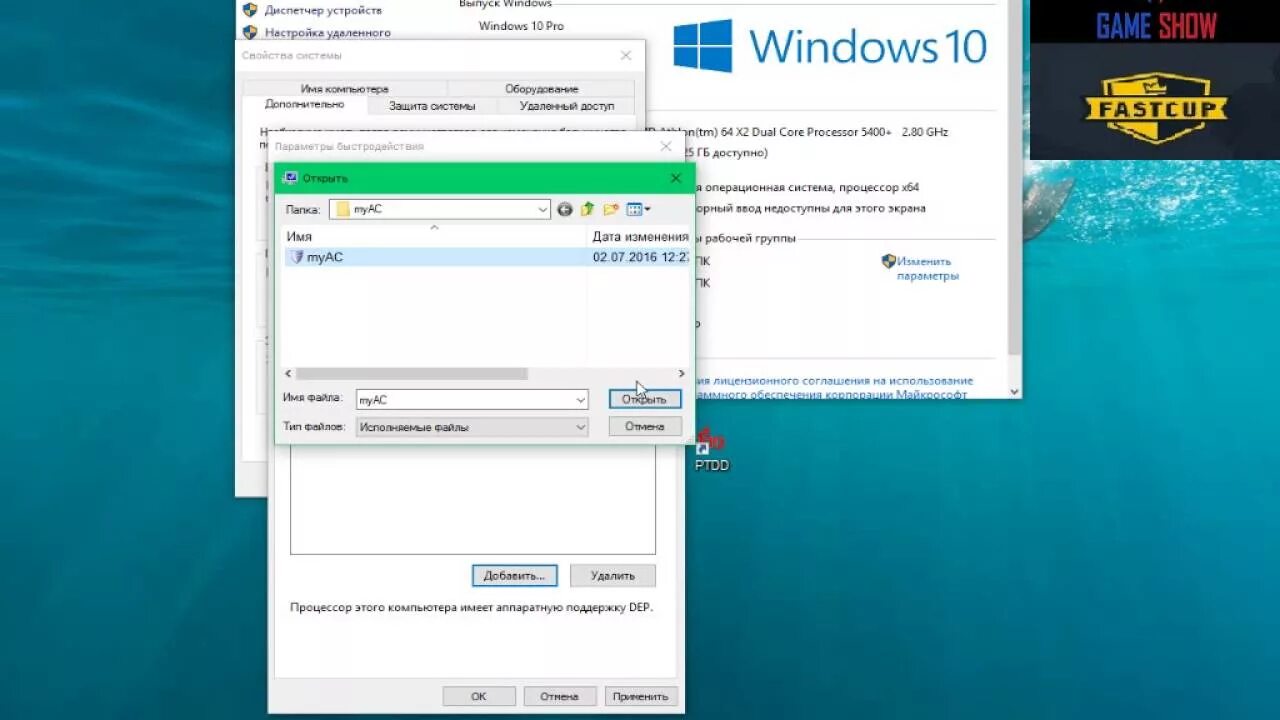Create a new folder in Open dialog

coord(611,209)
